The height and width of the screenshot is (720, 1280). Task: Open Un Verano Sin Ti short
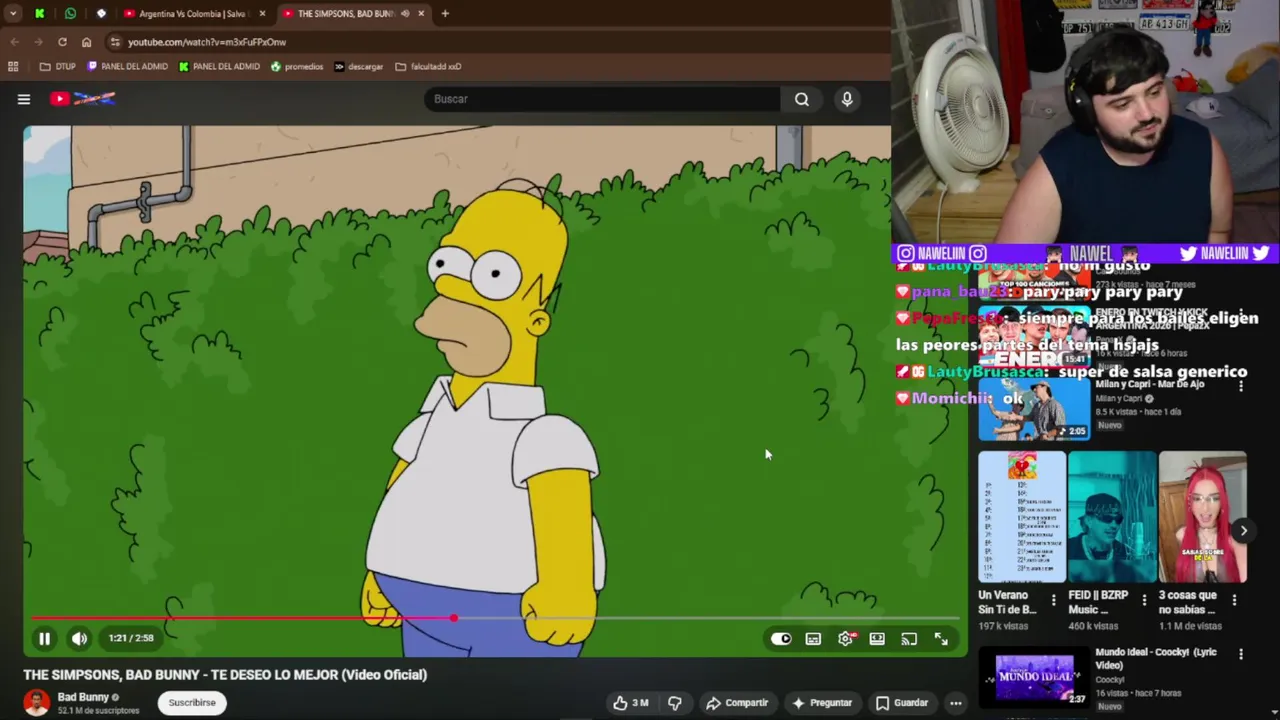coord(1022,517)
